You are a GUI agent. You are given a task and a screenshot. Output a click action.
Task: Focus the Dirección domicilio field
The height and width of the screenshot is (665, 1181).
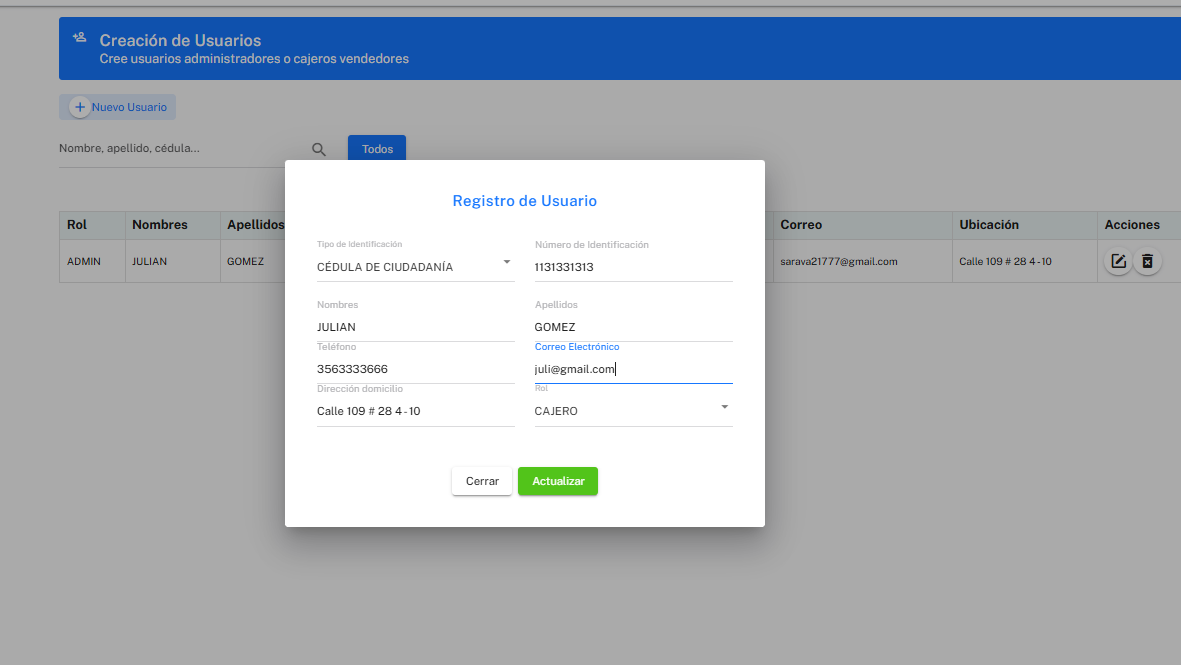point(415,411)
